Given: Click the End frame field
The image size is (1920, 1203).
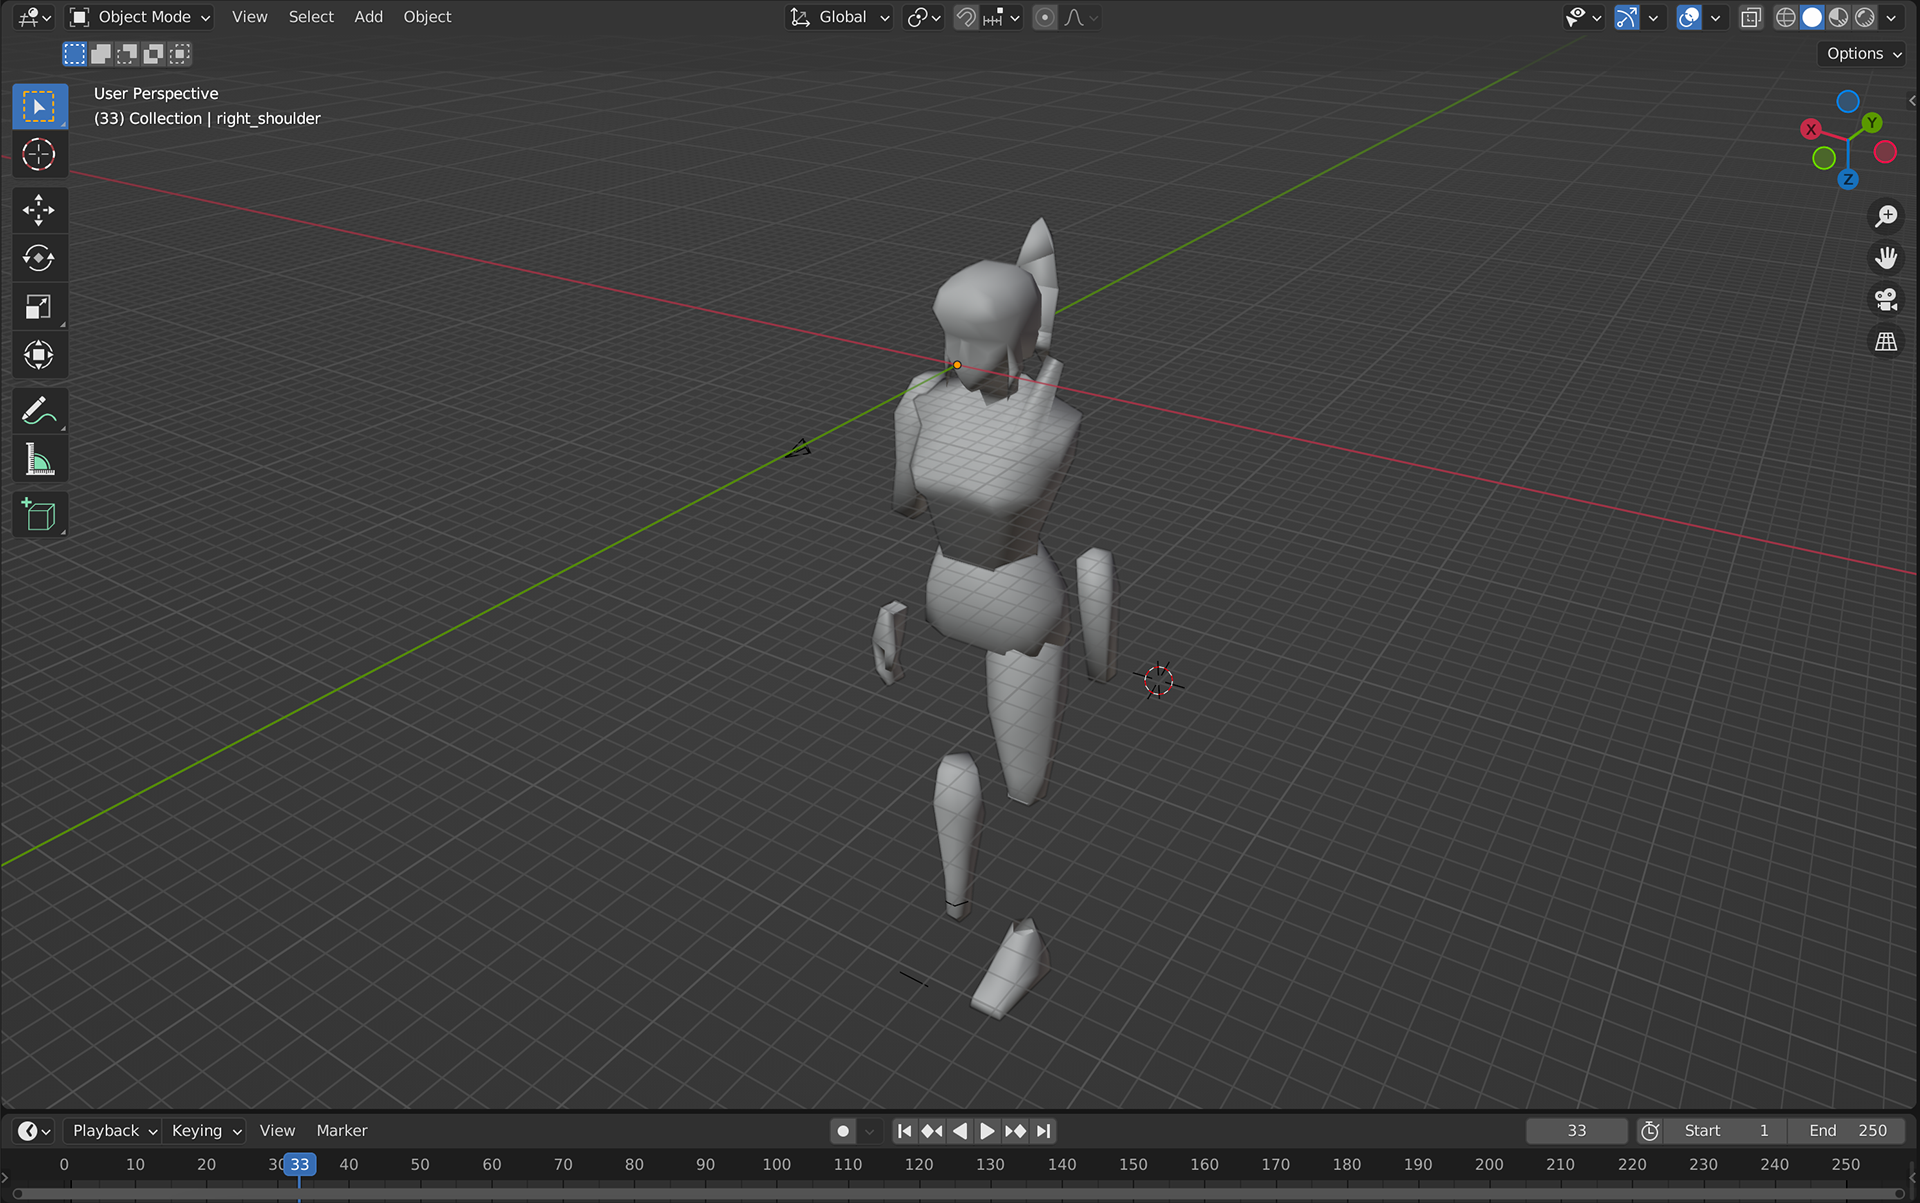Looking at the screenshot, I should coord(1846,1131).
